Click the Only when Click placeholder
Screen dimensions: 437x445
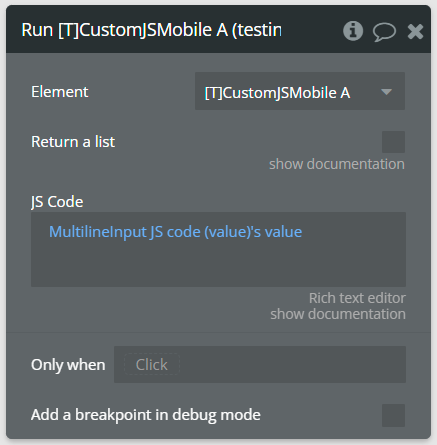[x=152, y=364]
